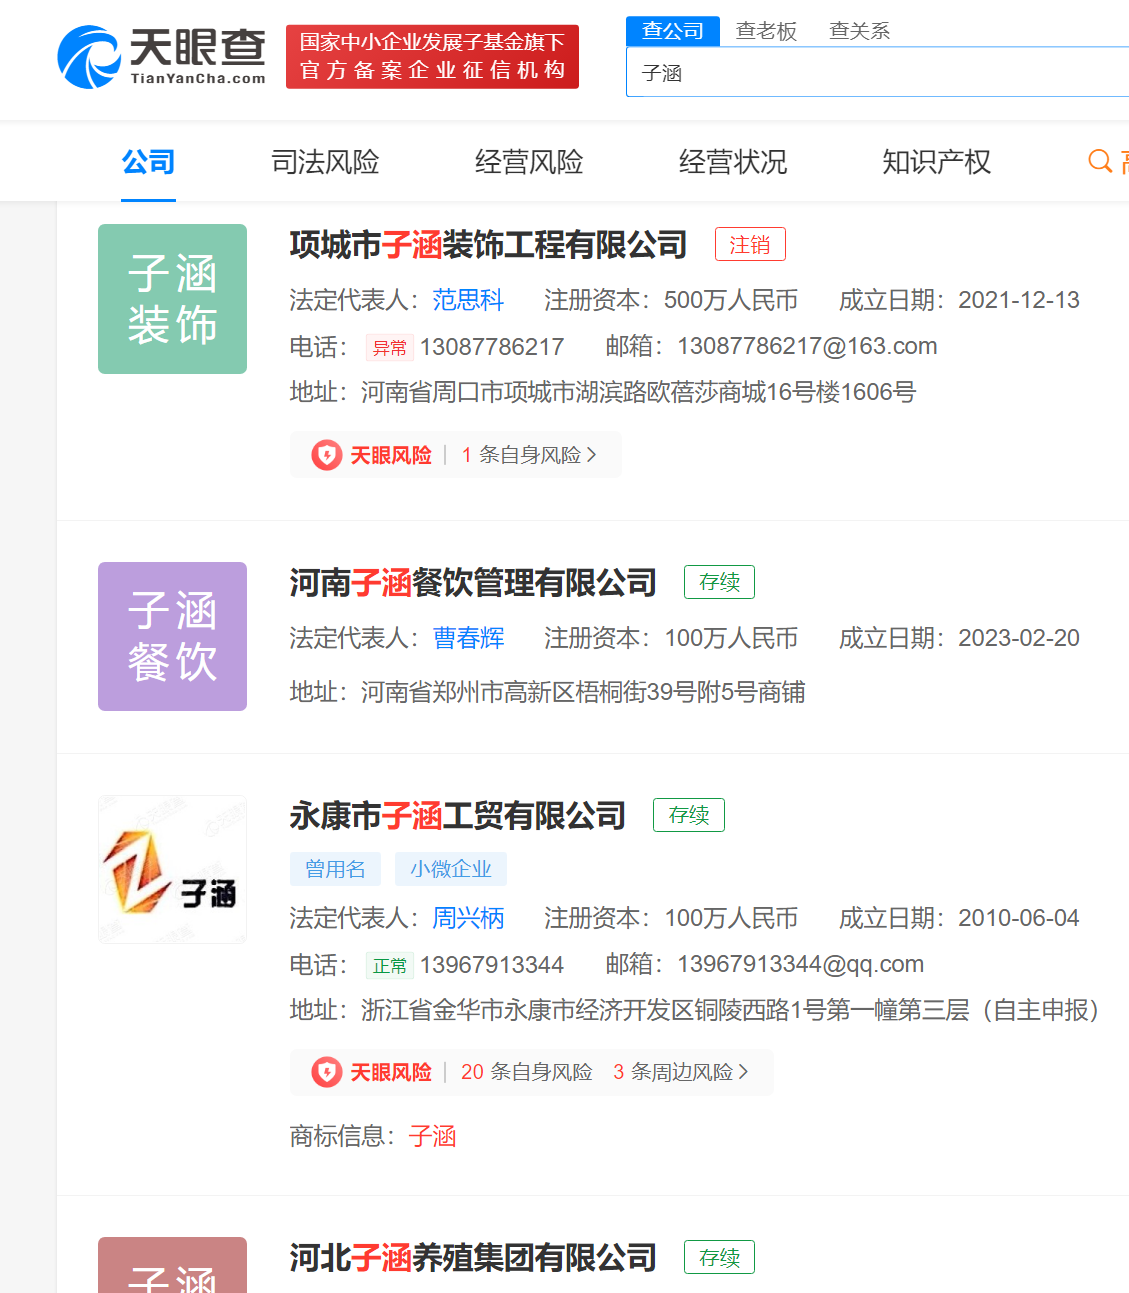Open the 子涵餐饮 purple company logo
This screenshot has height=1293, width=1129.
[x=172, y=636]
